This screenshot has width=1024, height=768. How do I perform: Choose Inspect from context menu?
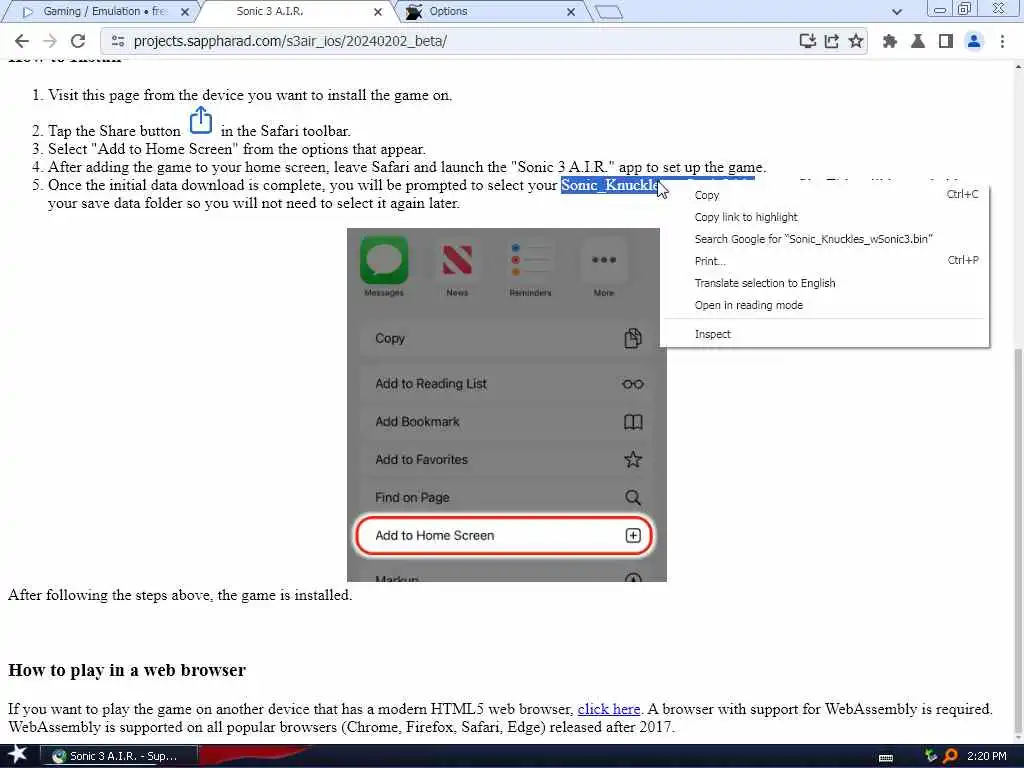(x=825, y=334)
